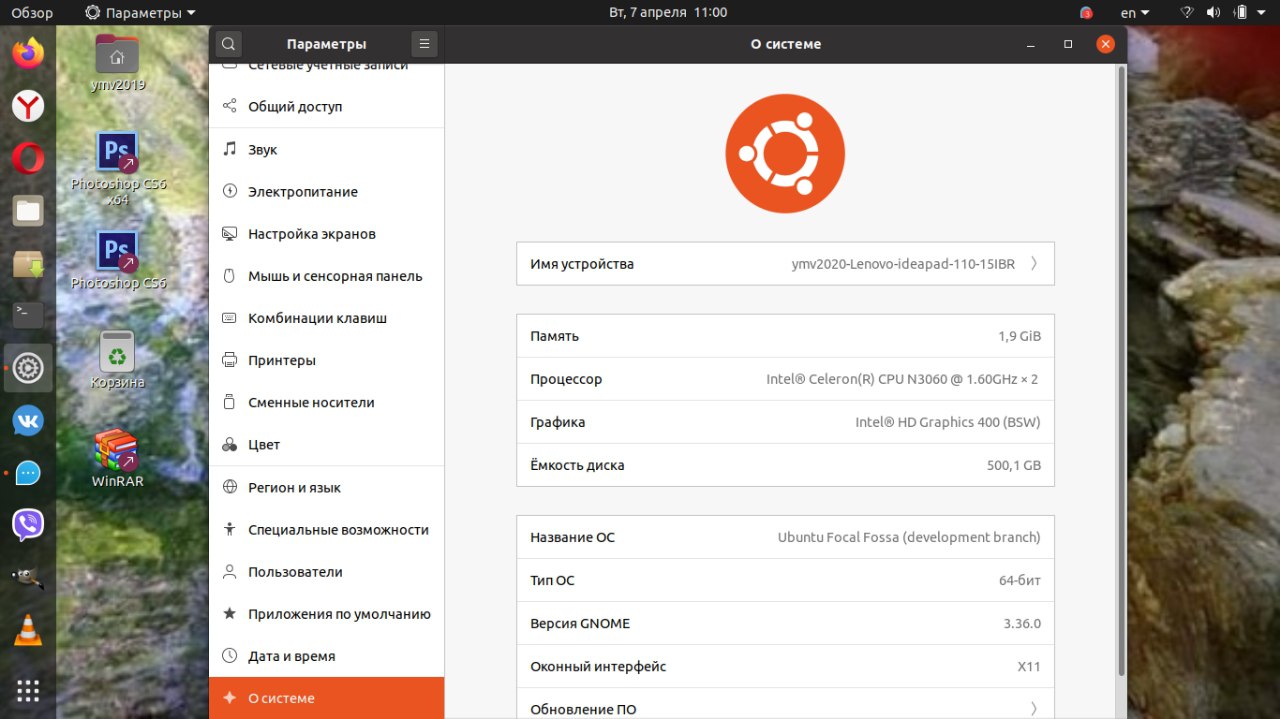This screenshot has width=1280, height=719.
Task: Open keyboard layout en dropdown
Action: coord(1135,13)
